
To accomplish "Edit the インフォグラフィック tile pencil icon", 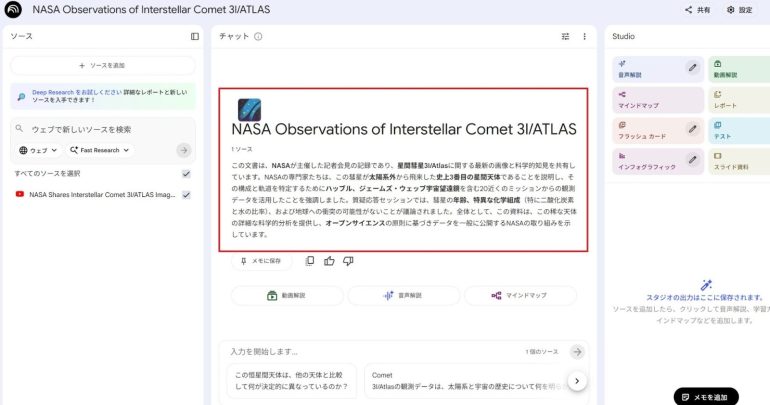I will pos(692,159).
